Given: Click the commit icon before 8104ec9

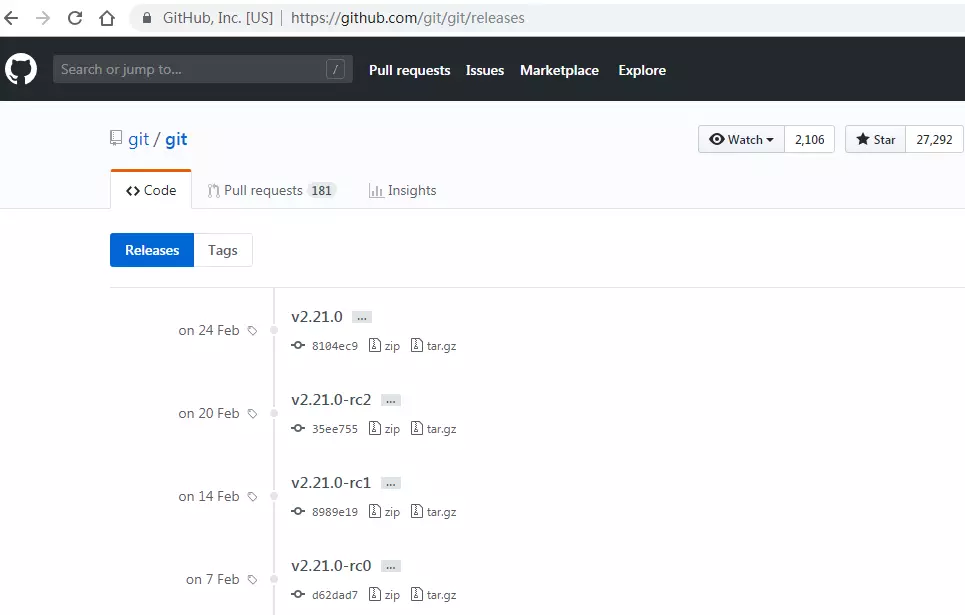Looking at the screenshot, I should pos(298,345).
